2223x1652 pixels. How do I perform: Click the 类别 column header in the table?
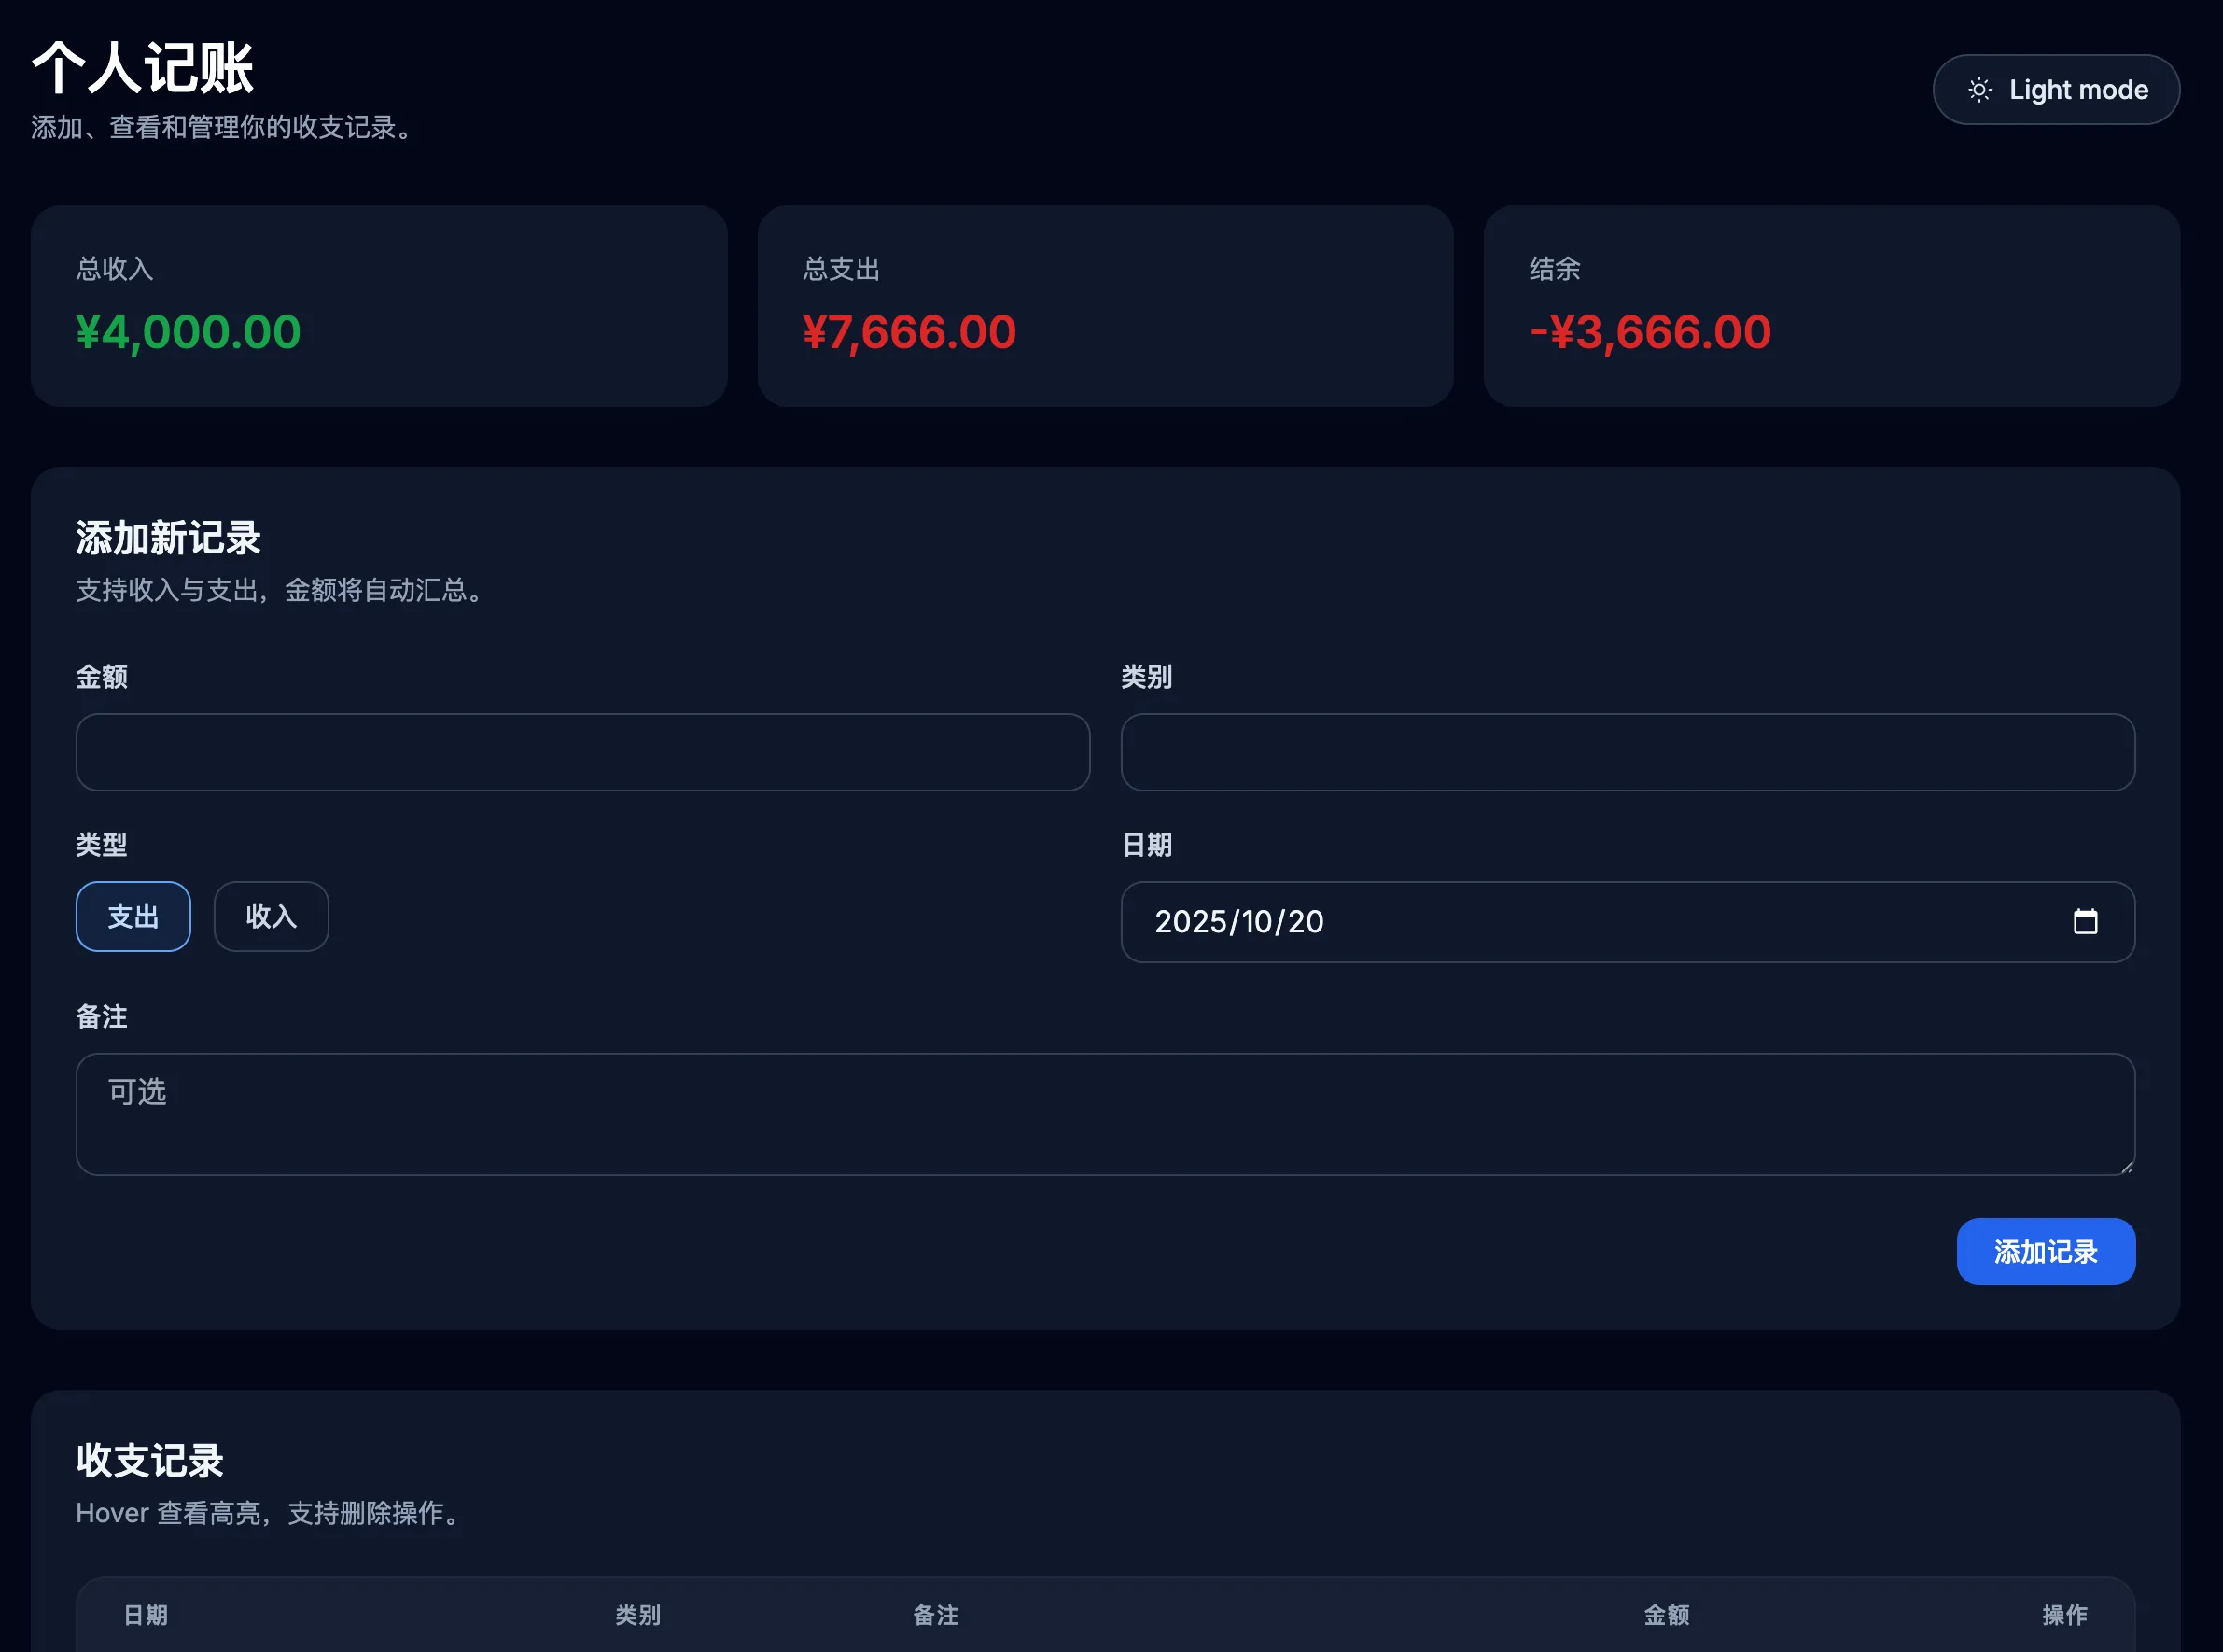[638, 1614]
